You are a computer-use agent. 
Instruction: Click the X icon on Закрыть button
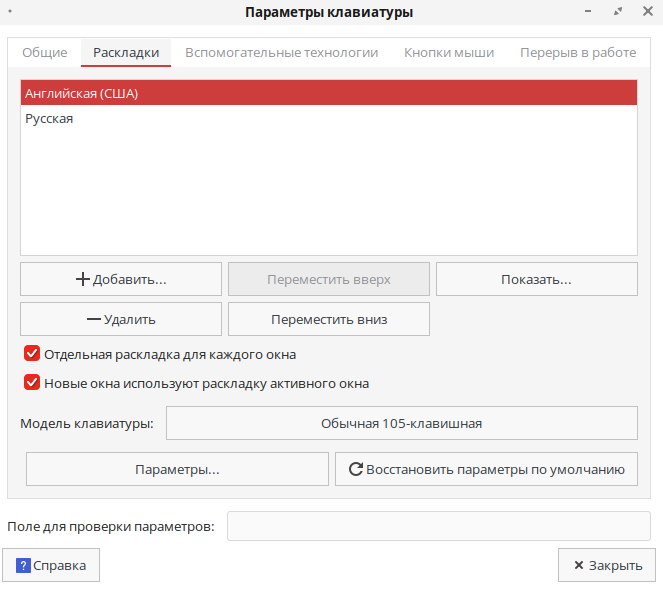coord(578,565)
